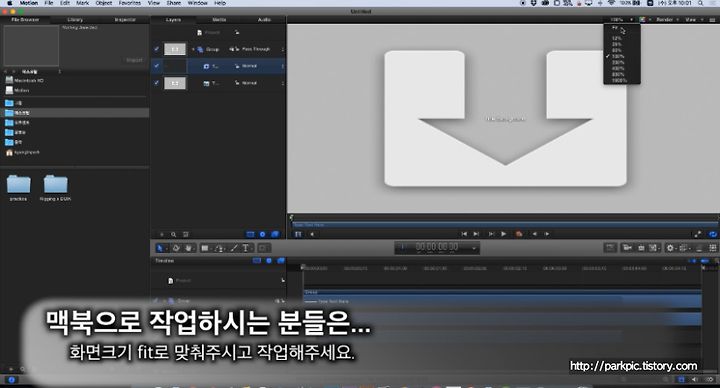Click the New Light icon in toolbar
The height and width of the screenshot is (388, 720).
[641, 248]
